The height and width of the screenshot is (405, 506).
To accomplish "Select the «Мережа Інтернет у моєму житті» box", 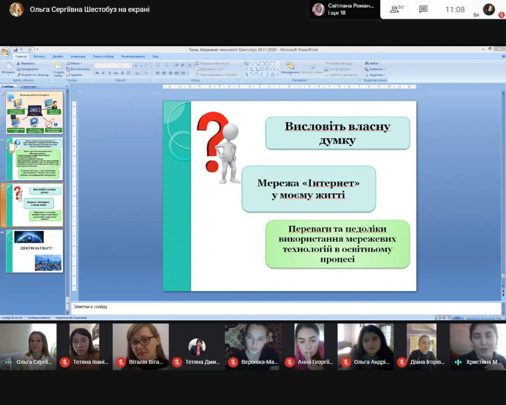I will tap(309, 189).
